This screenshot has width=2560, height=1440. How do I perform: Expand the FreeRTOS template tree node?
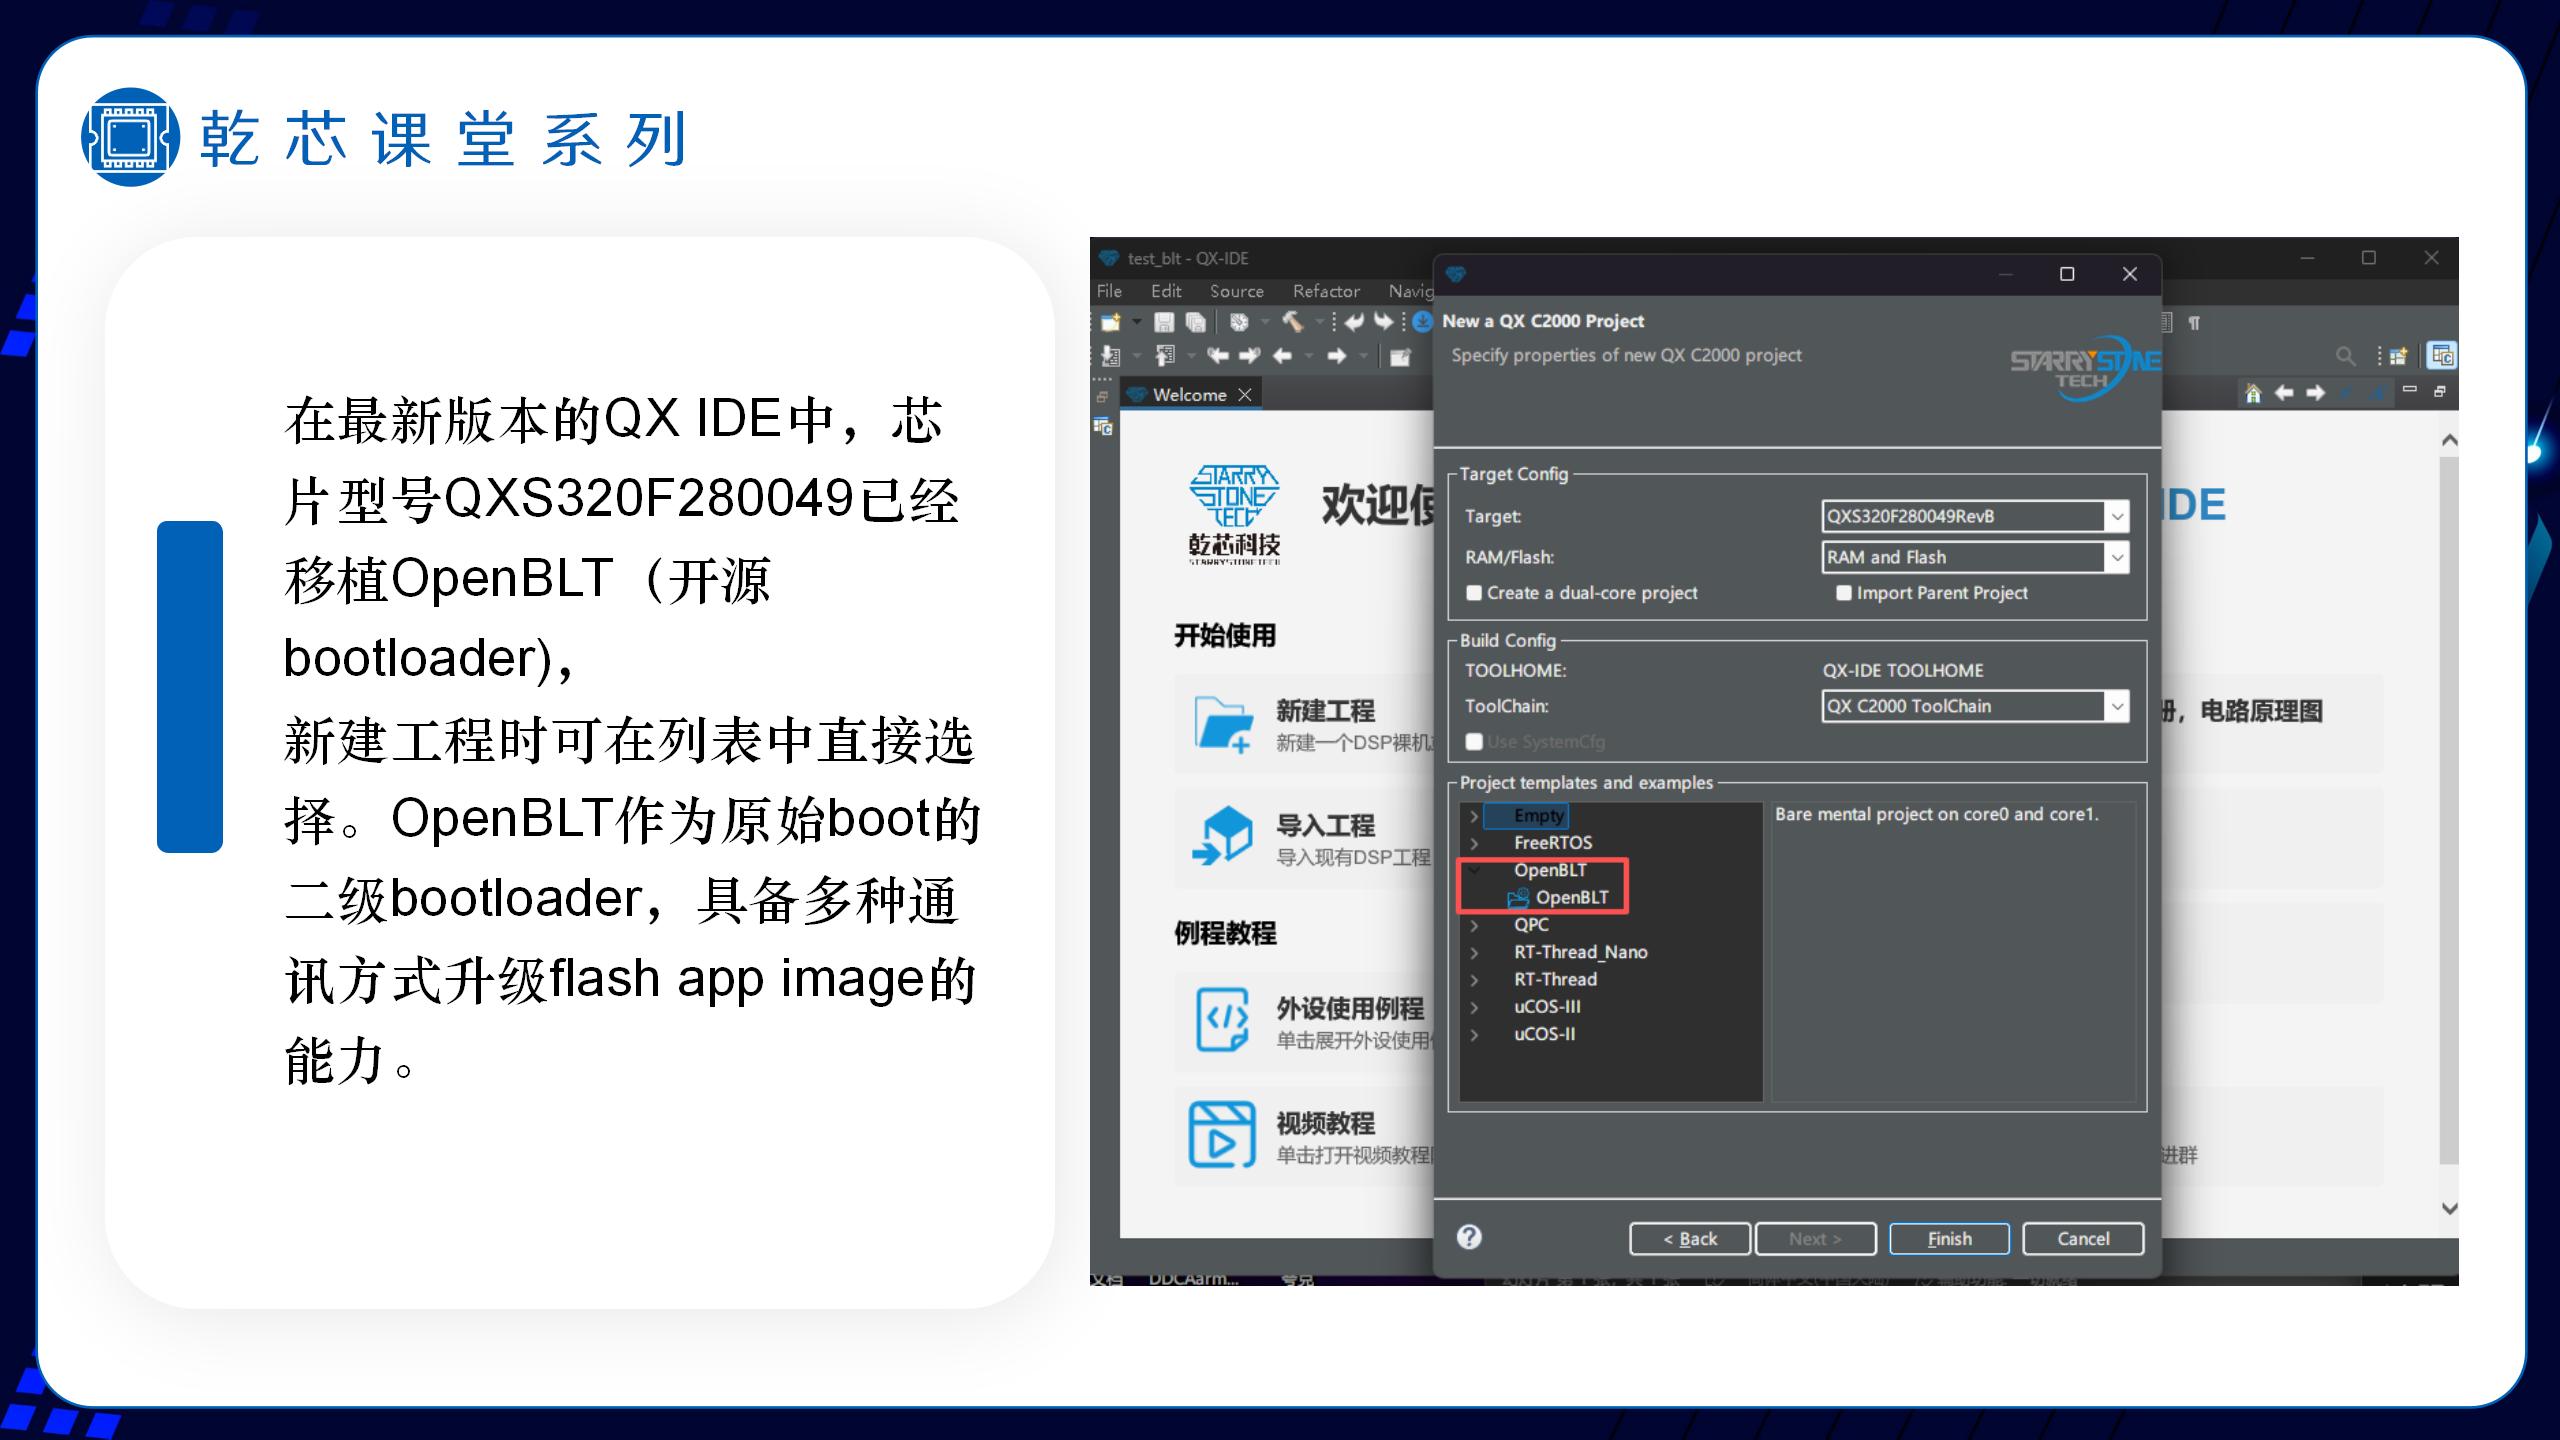tap(1474, 844)
